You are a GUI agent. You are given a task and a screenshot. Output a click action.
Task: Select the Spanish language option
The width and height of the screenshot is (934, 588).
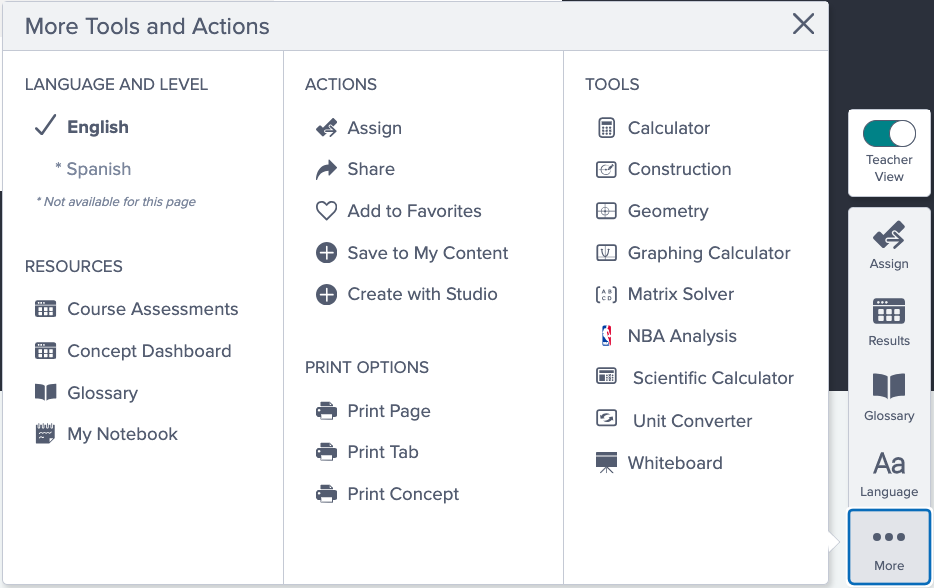point(98,169)
